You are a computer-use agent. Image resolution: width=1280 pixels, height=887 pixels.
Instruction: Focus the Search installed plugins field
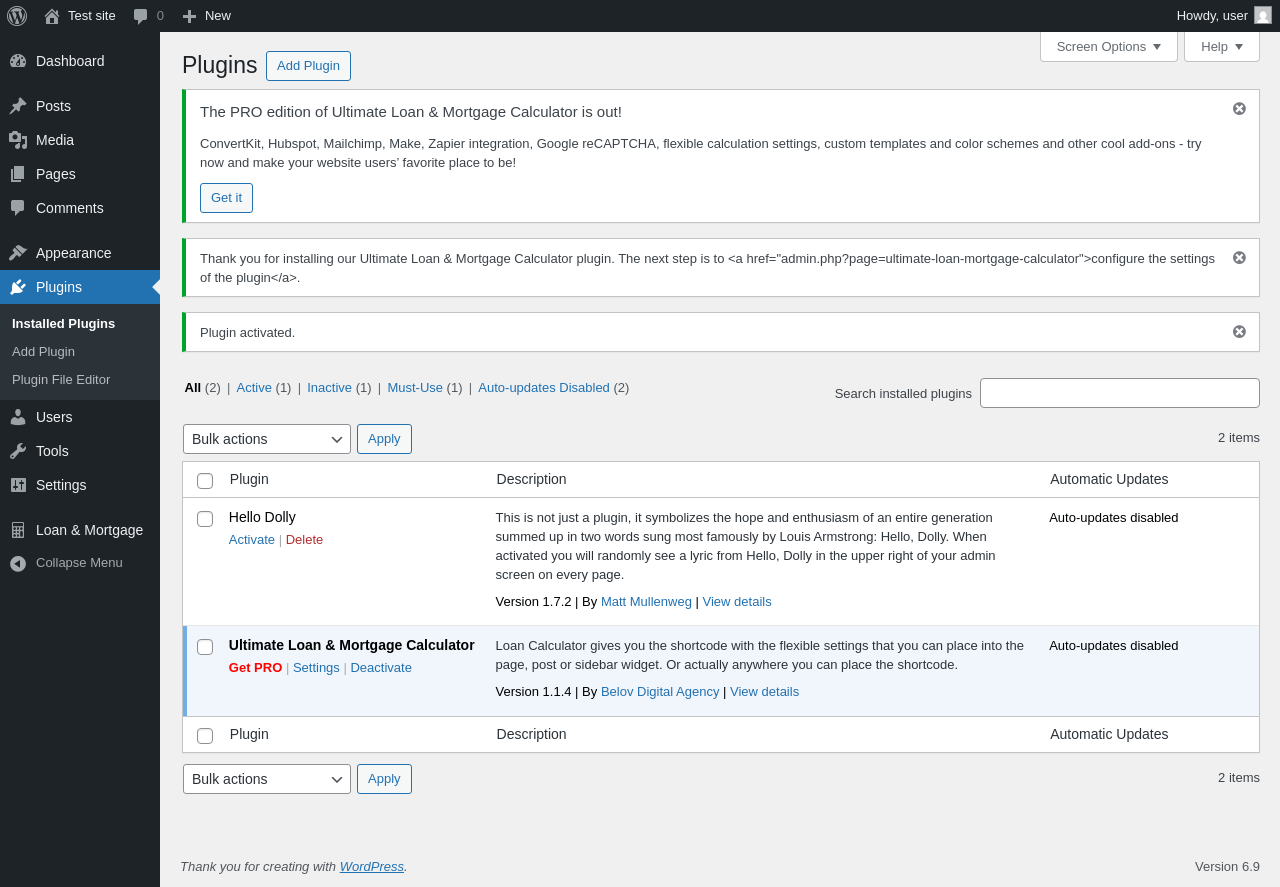(1120, 393)
